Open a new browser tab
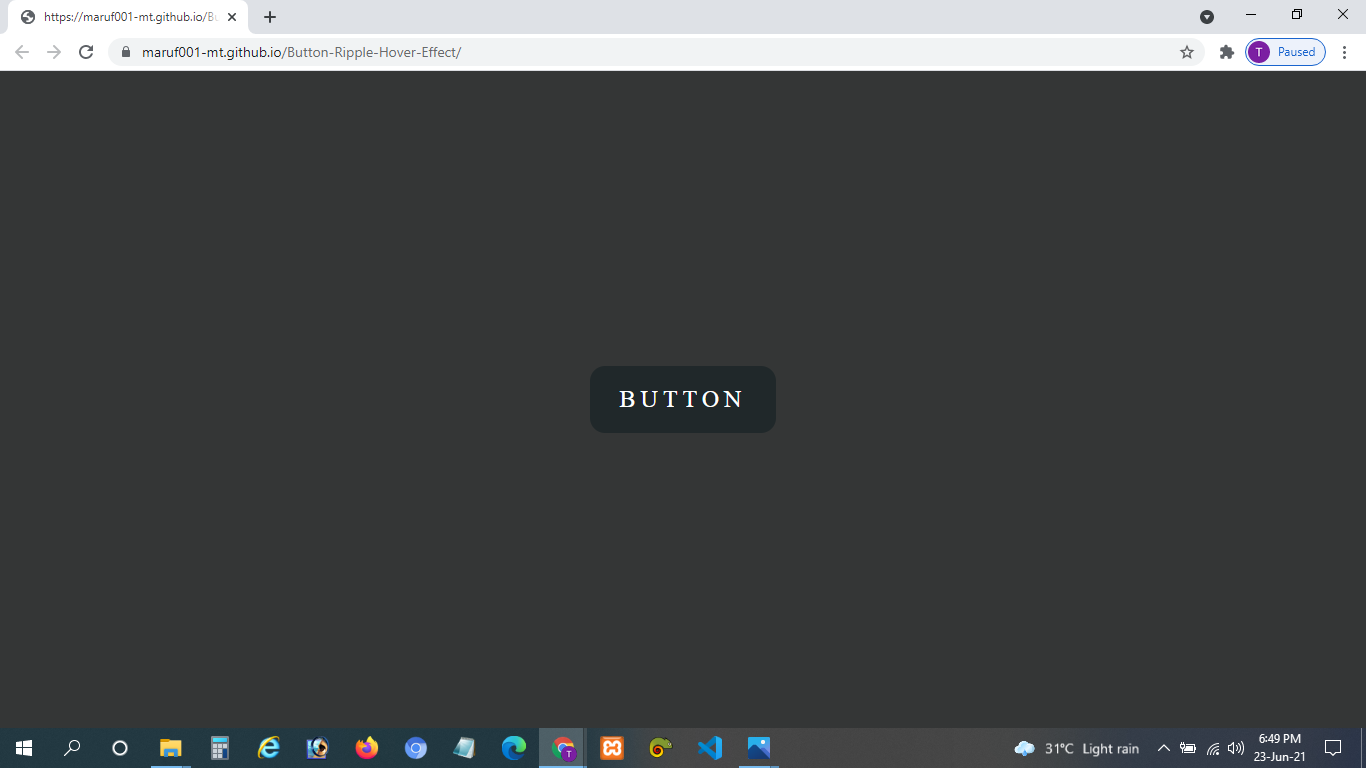Viewport: 1366px width, 768px height. [270, 16]
